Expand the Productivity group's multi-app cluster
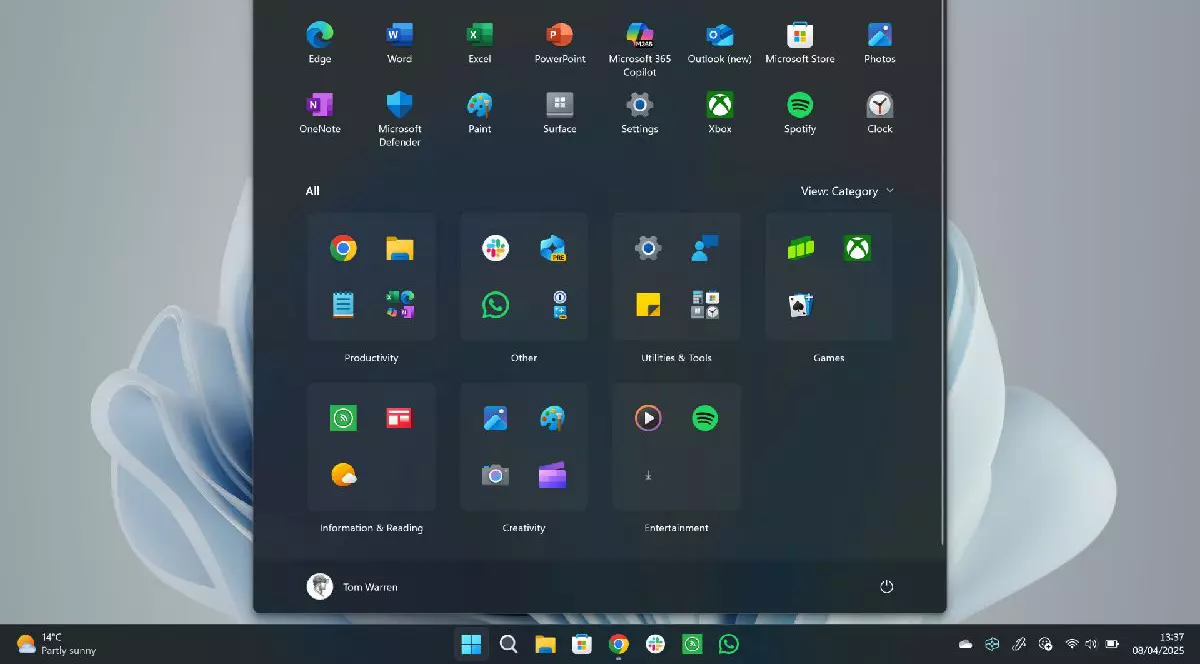This screenshot has height=664, width=1200. (400, 304)
